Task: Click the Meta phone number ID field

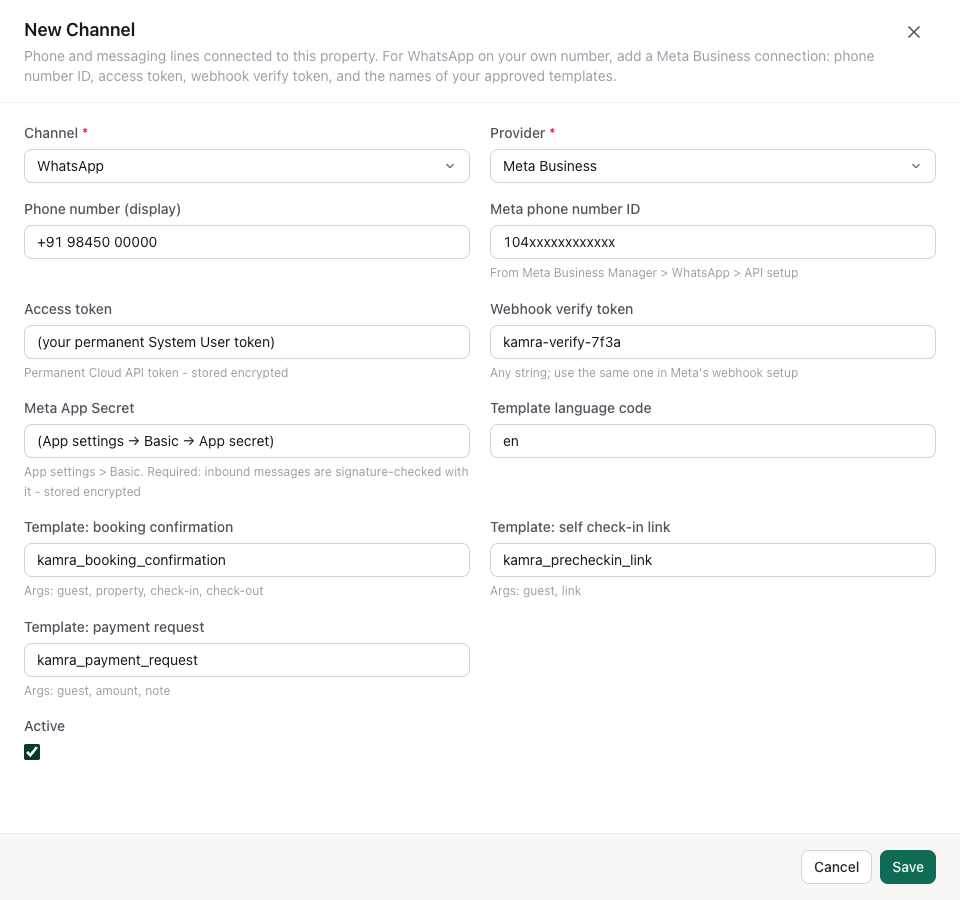Action: click(713, 242)
